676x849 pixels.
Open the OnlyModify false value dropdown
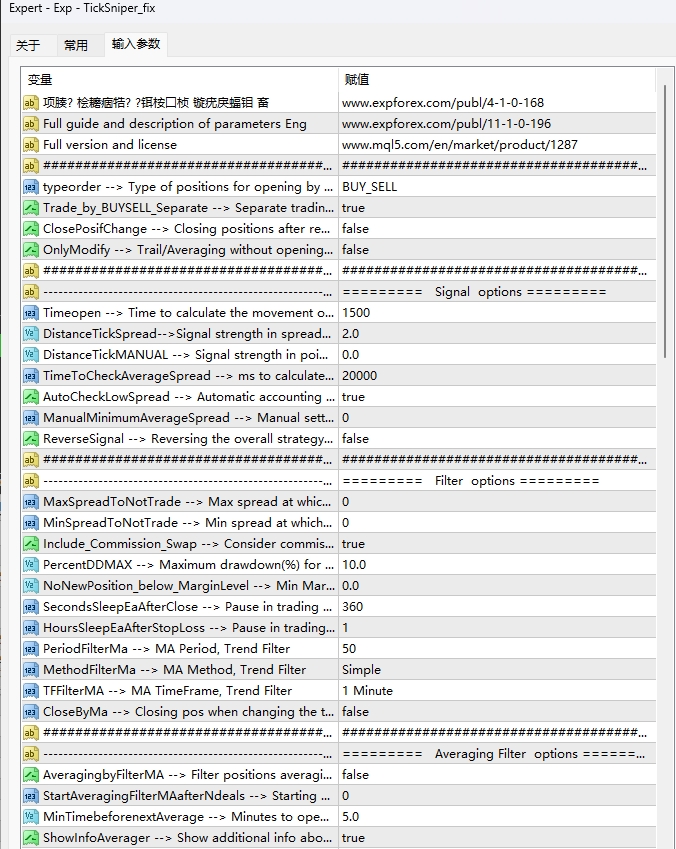point(497,250)
